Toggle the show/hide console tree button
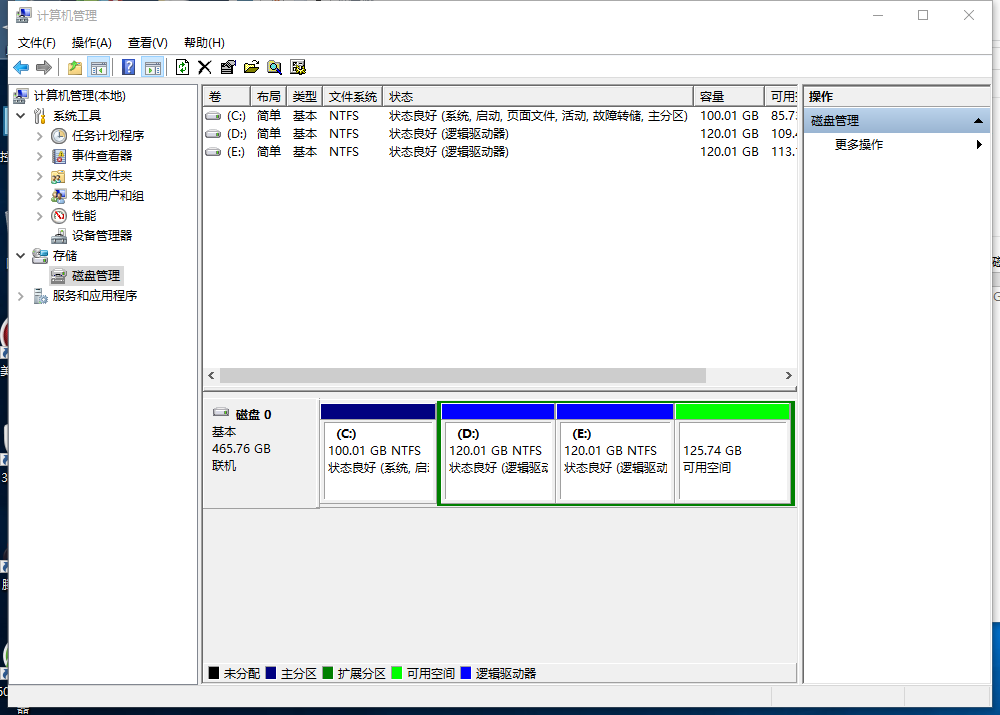 98,67
